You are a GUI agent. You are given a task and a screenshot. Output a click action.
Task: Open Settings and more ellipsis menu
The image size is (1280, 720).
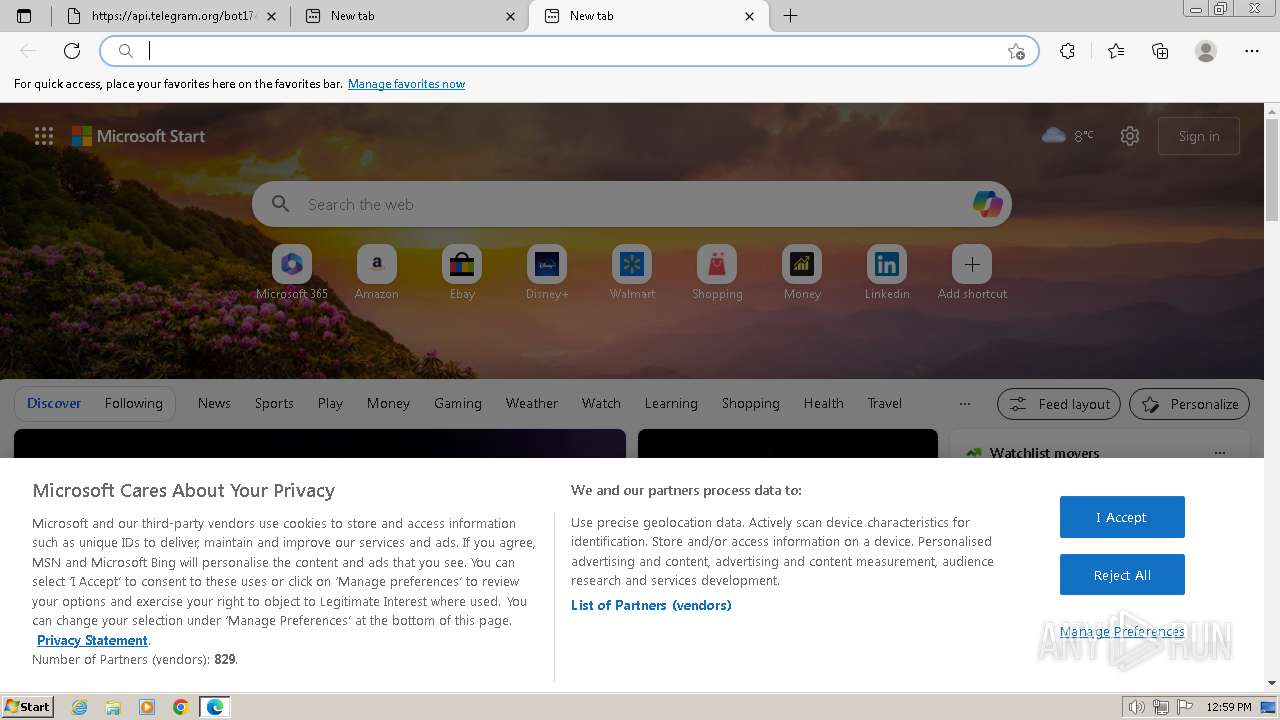click(1252, 51)
